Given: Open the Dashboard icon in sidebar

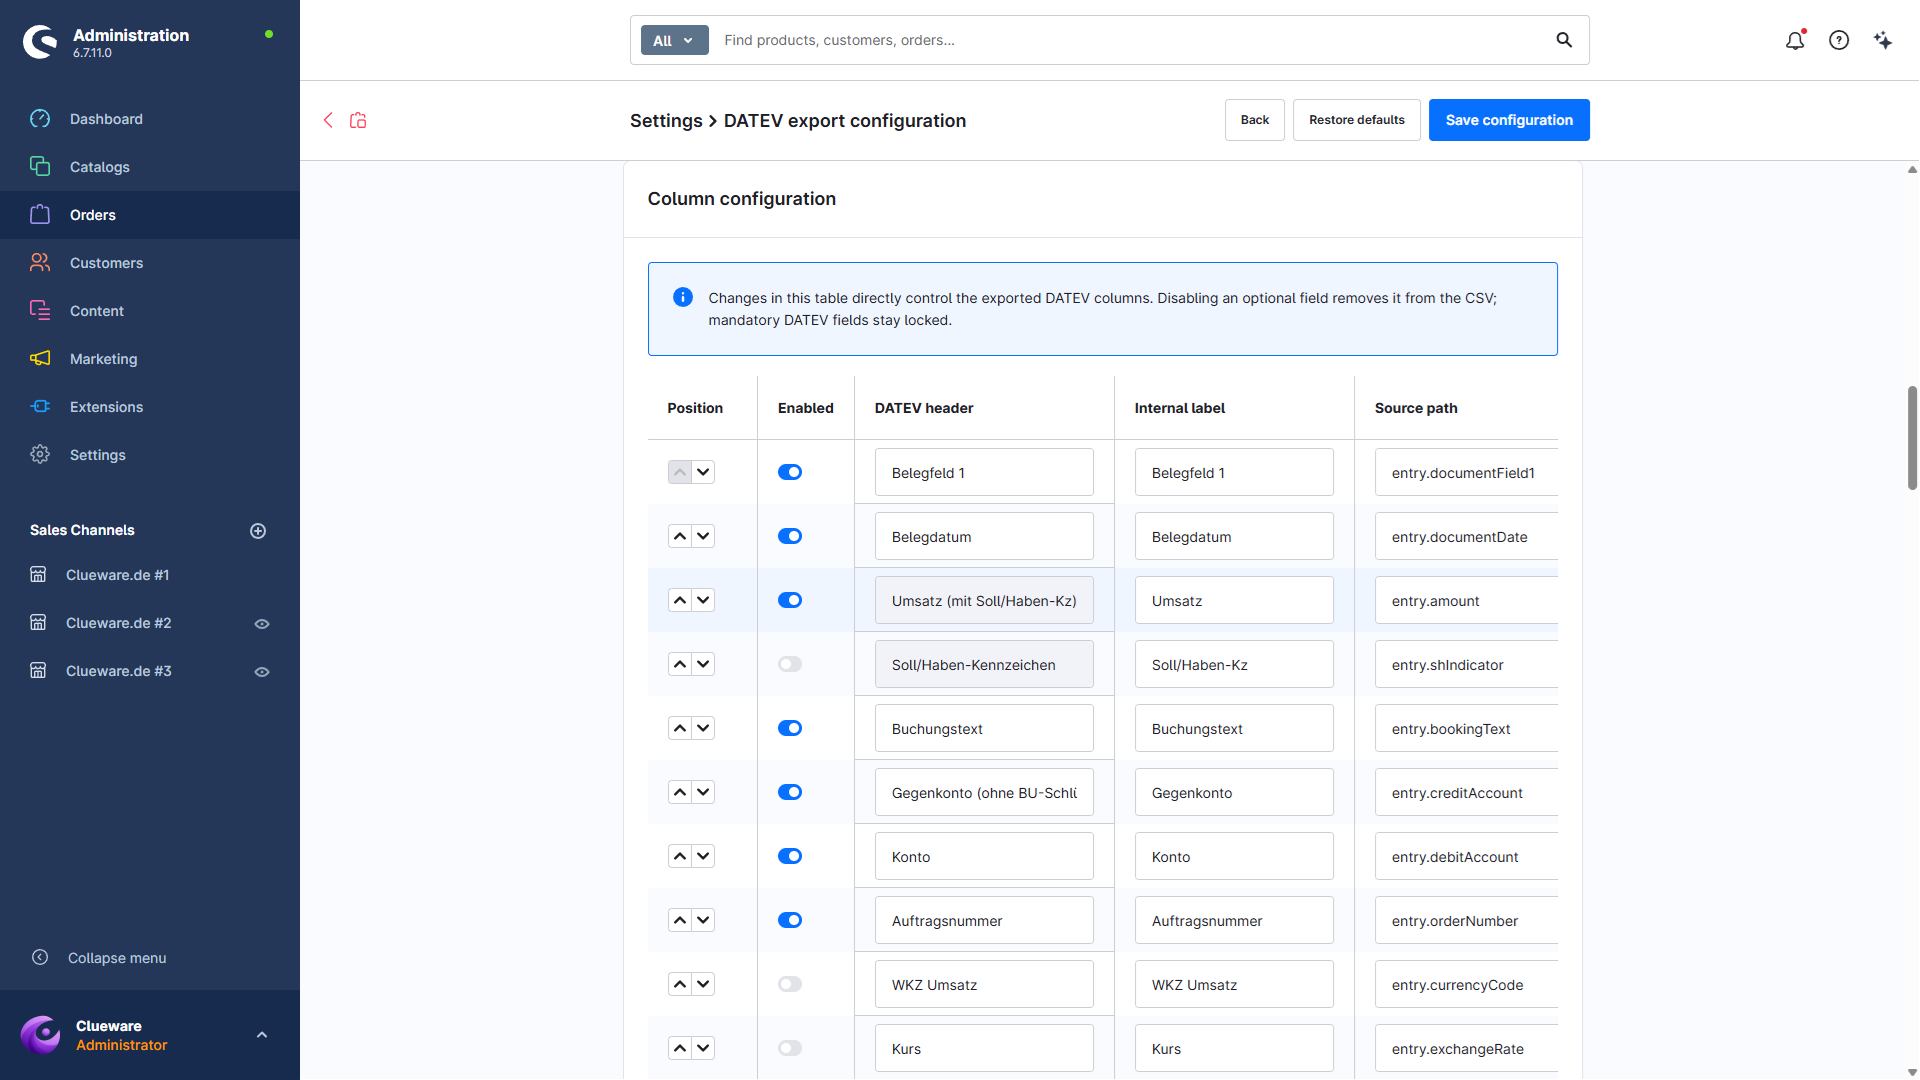Looking at the screenshot, I should pyautogui.click(x=40, y=119).
